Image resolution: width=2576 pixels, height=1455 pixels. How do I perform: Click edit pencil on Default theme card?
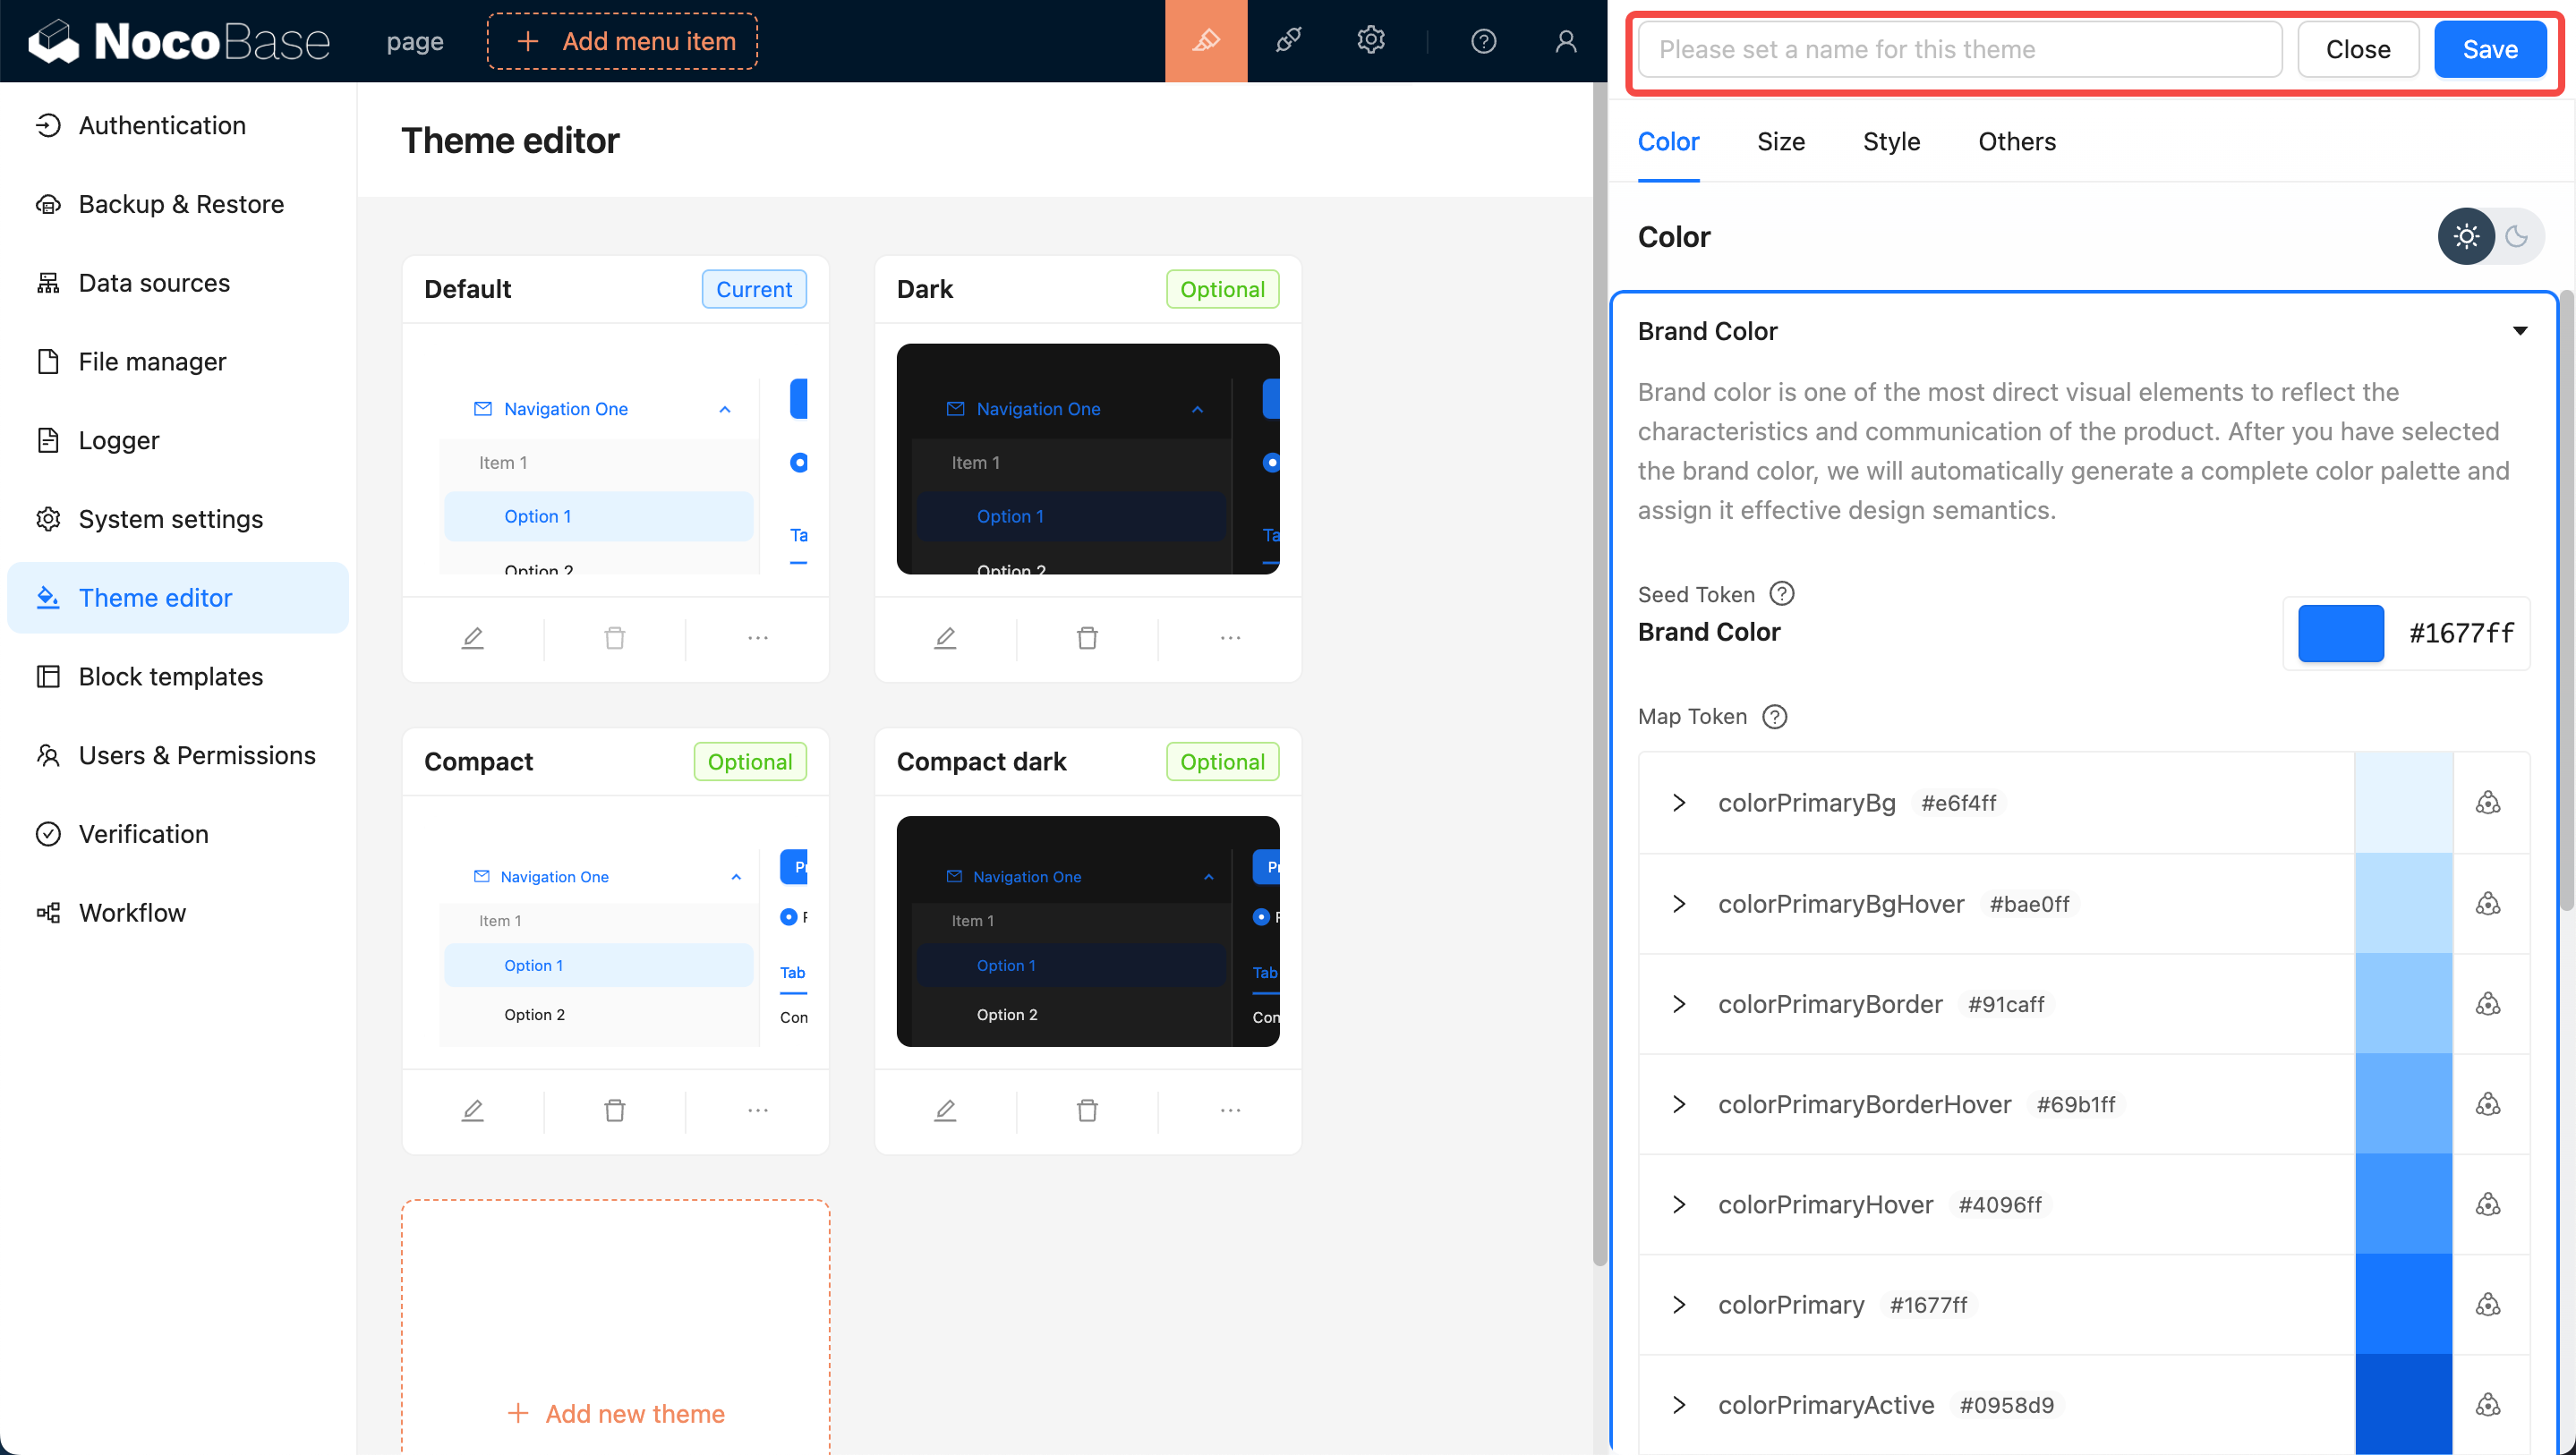(473, 638)
